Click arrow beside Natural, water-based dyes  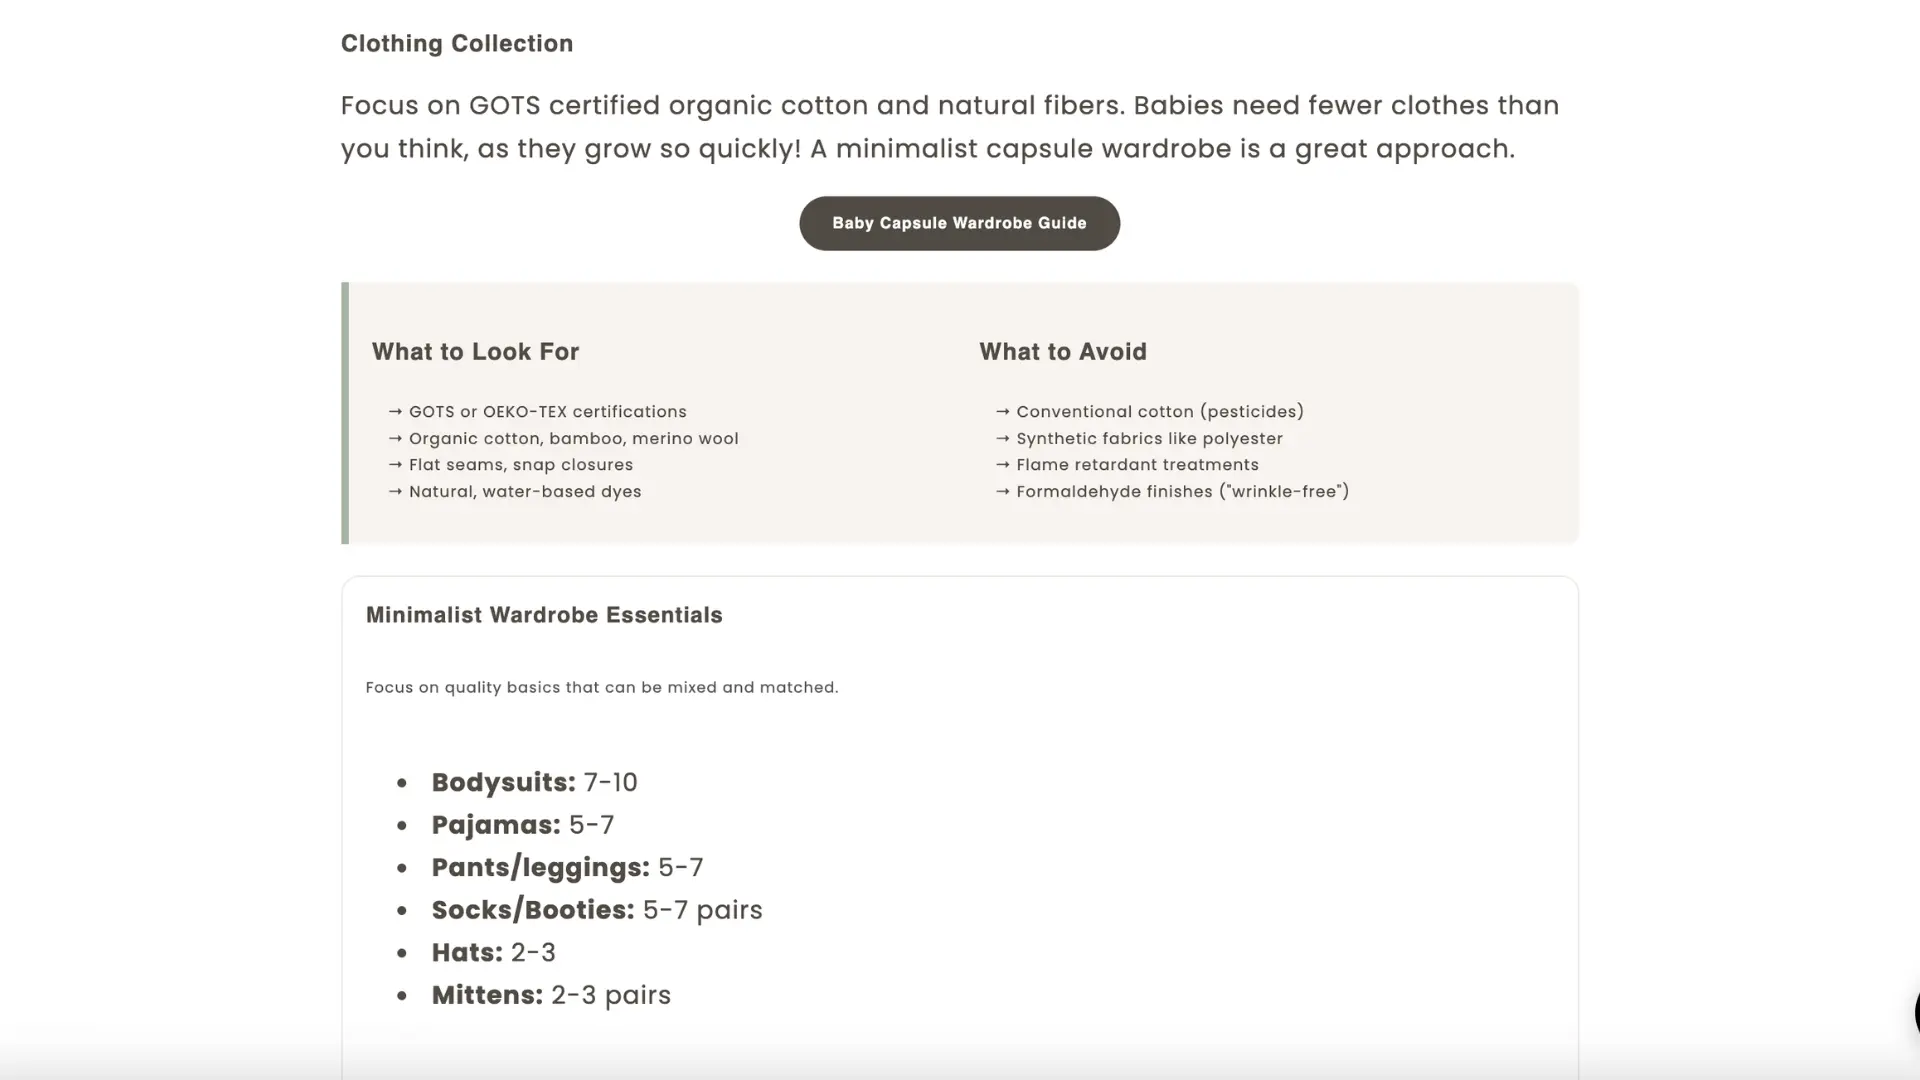395,492
